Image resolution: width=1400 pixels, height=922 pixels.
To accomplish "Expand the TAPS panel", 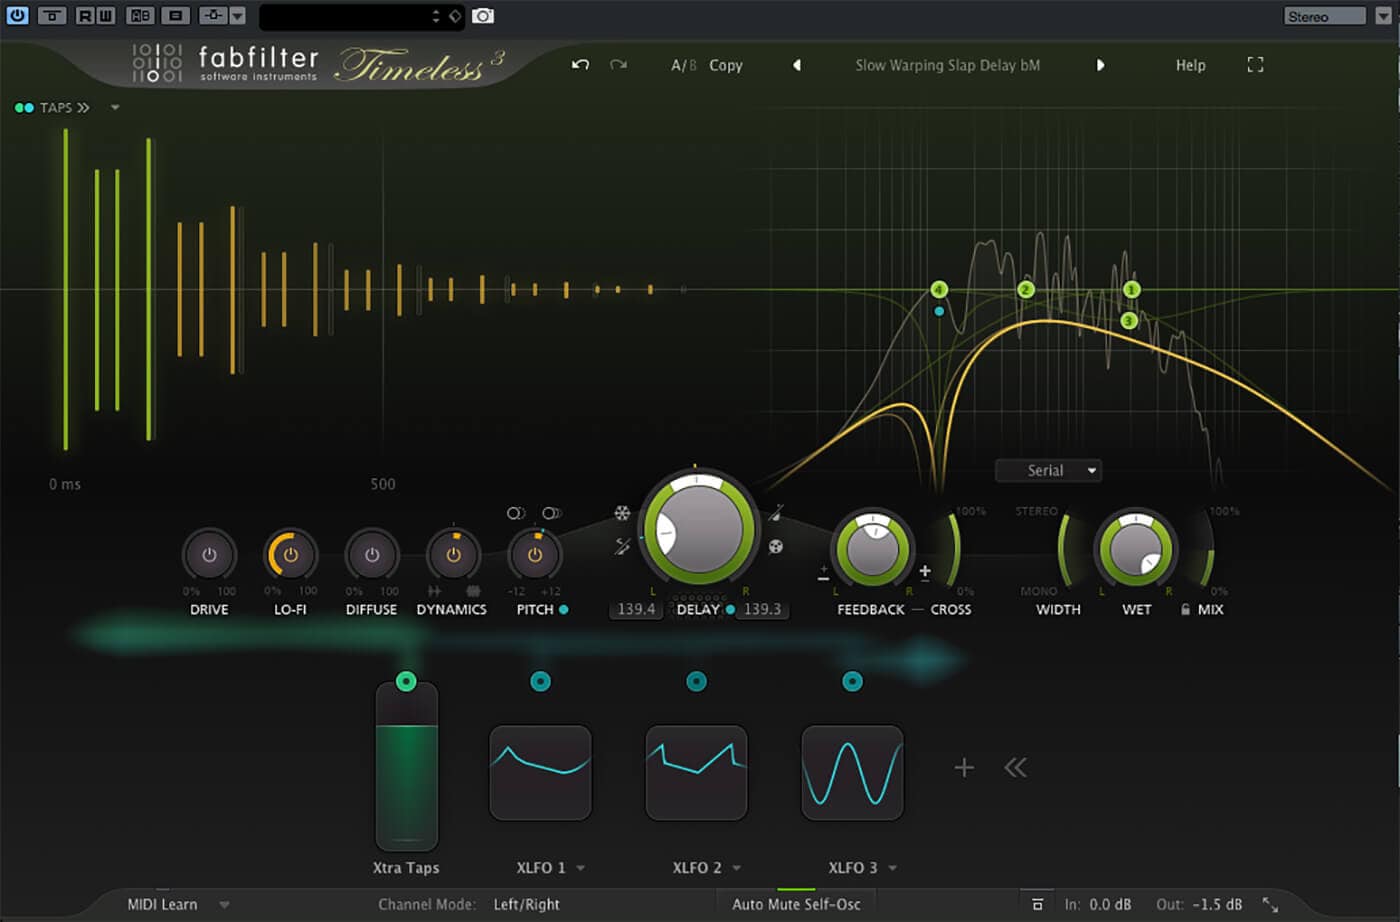I will coord(65,107).
